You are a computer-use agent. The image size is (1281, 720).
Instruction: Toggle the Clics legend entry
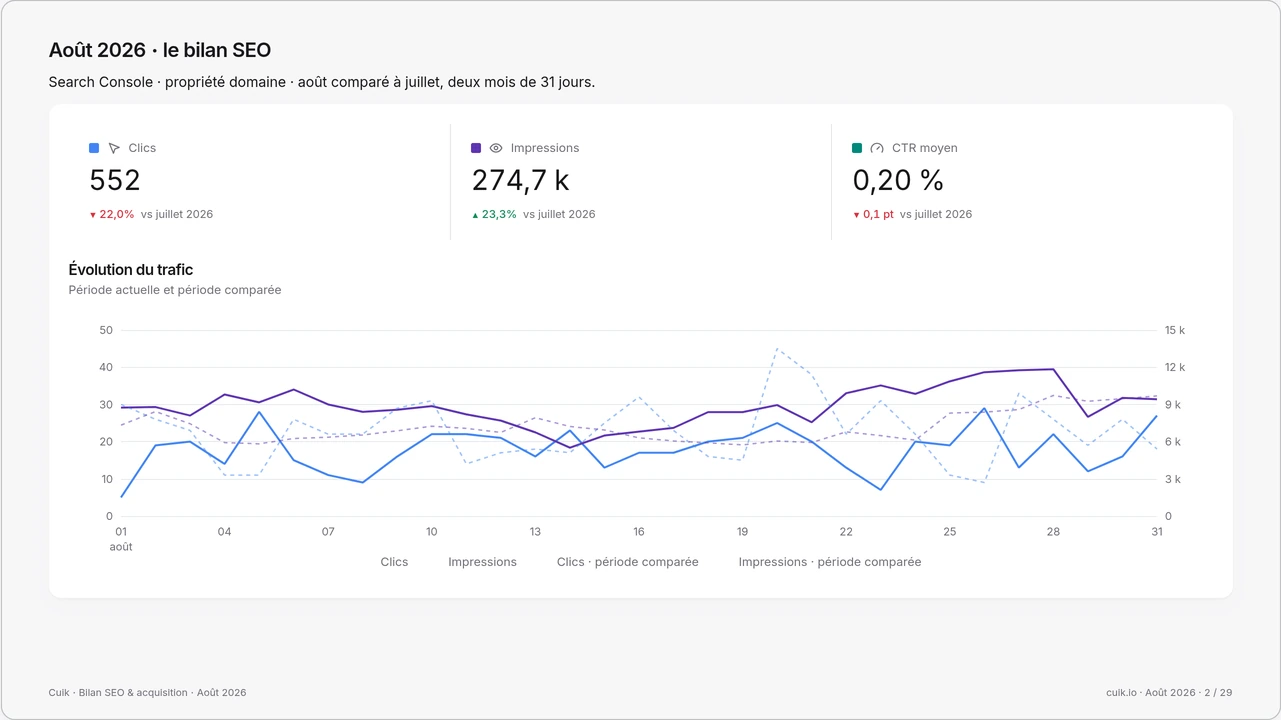394,562
